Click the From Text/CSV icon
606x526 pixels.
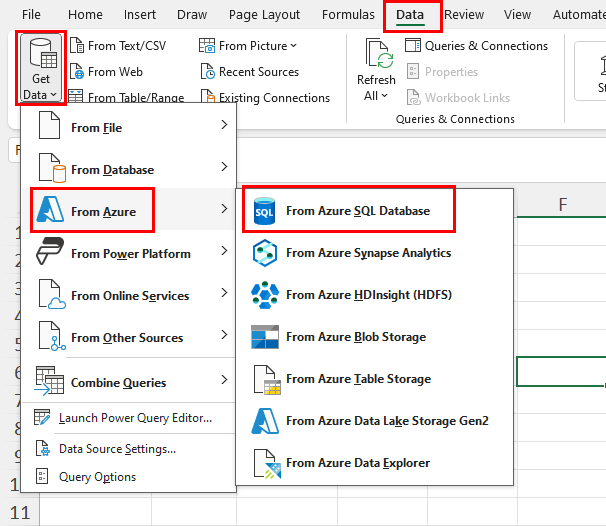pos(77,46)
